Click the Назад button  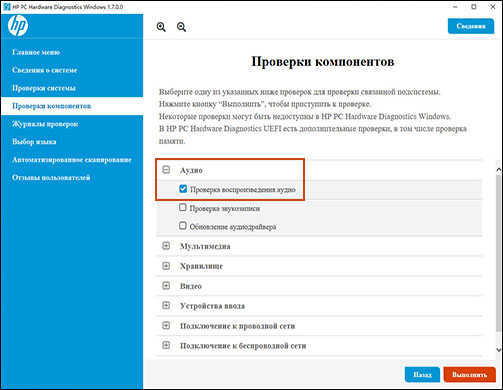click(x=422, y=375)
